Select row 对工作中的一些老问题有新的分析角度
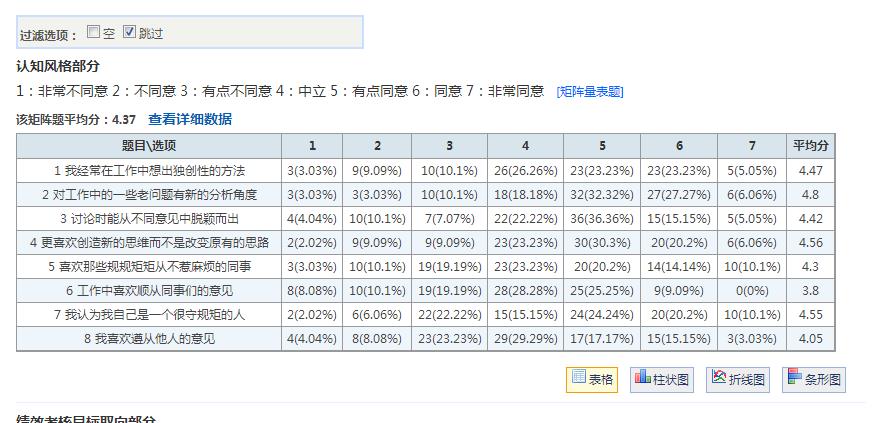The height and width of the screenshot is (423, 881). coord(149,194)
